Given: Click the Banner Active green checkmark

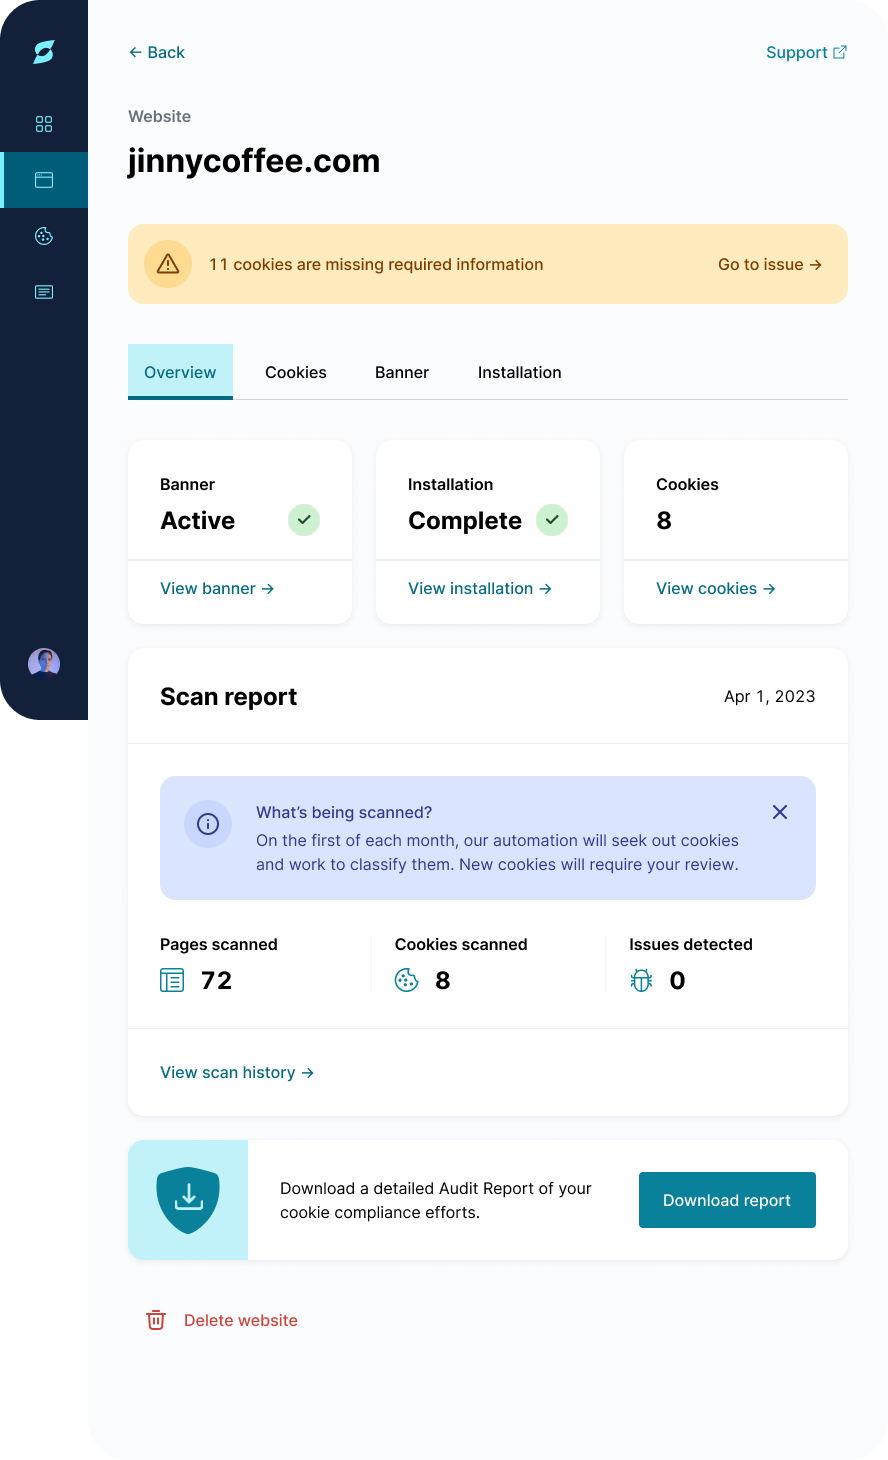Looking at the screenshot, I should click(x=304, y=520).
